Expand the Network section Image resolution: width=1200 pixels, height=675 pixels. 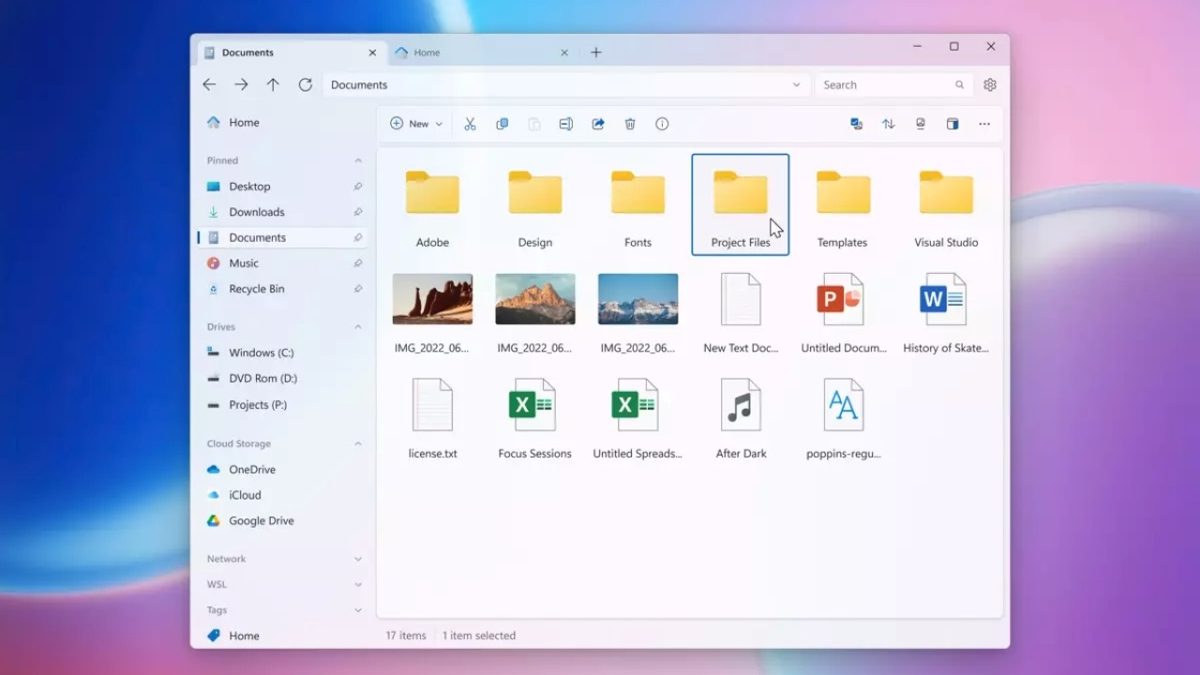pos(358,559)
